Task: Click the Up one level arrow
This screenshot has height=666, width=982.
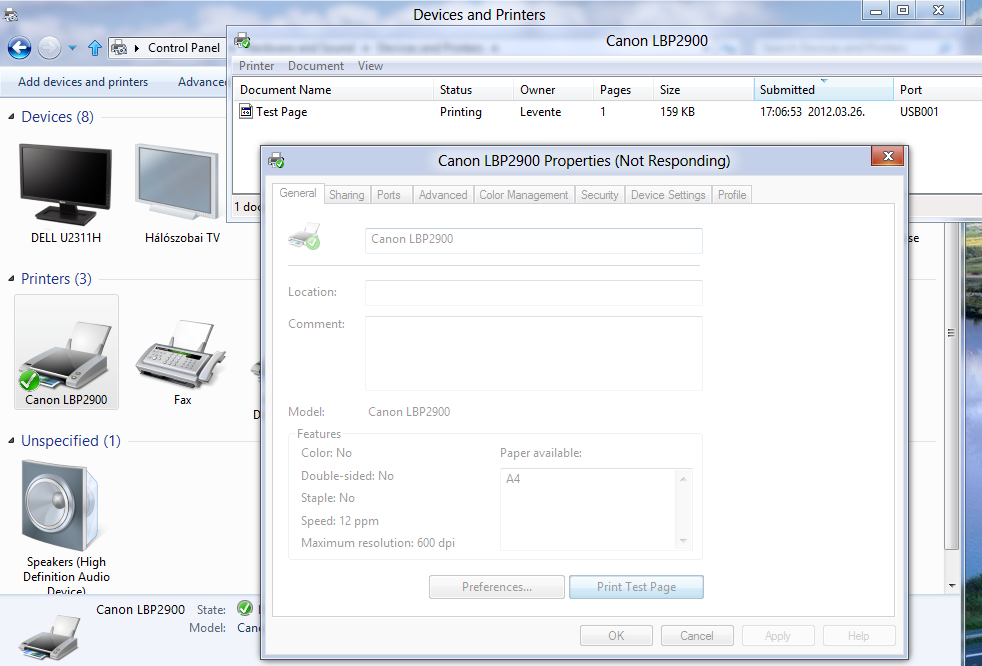Action: click(95, 48)
